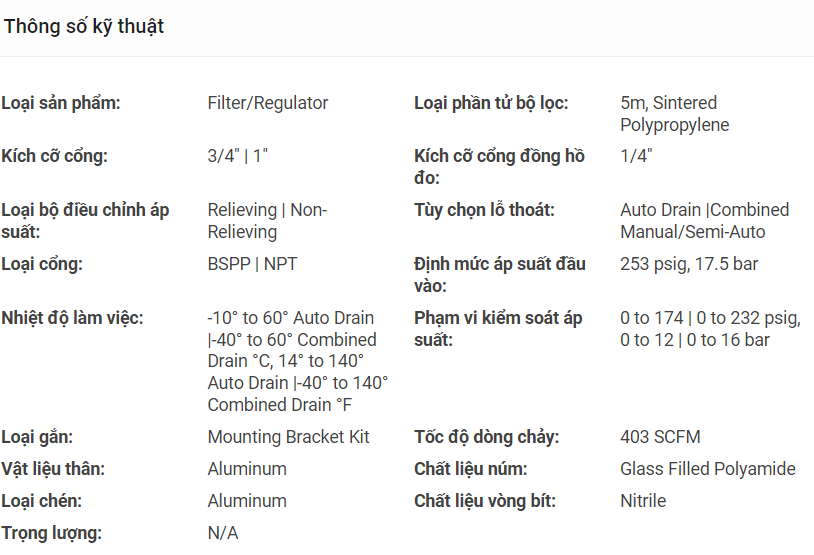Click the "Thông số kỹ thuật" heading
814x555 pixels.
[x=84, y=27]
